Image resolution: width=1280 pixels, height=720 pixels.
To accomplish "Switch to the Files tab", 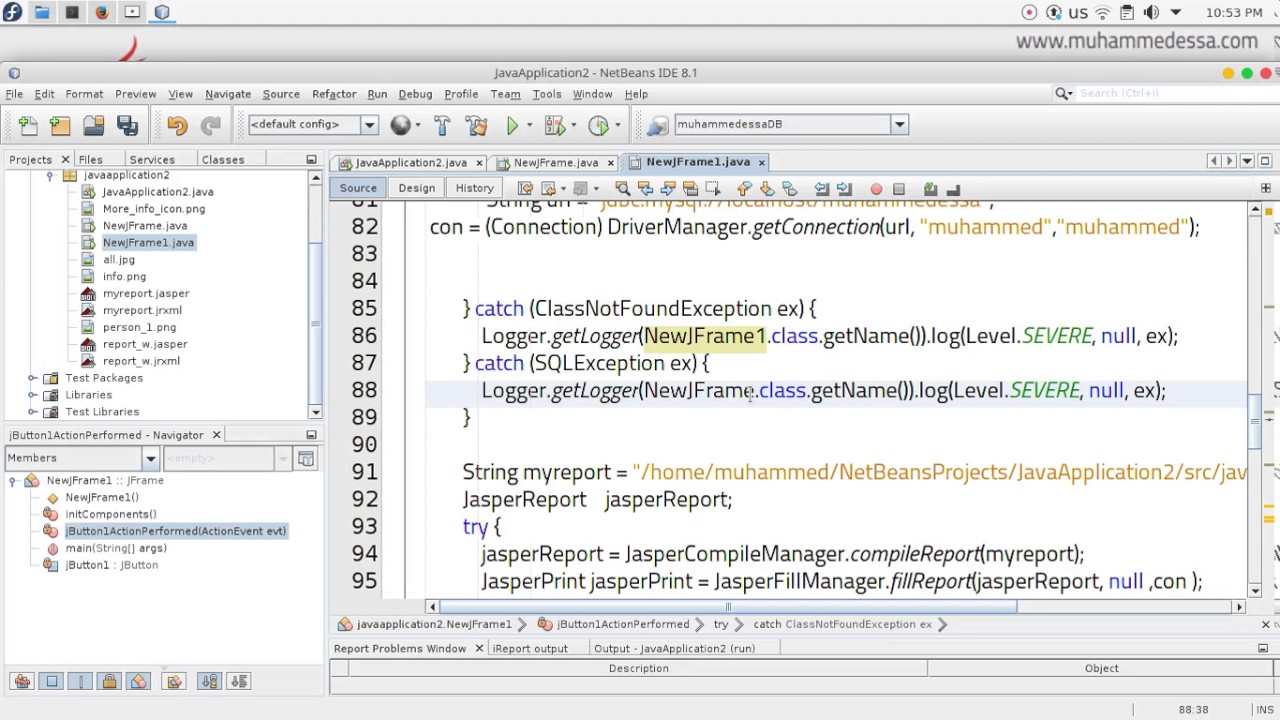I will point(90,160).
